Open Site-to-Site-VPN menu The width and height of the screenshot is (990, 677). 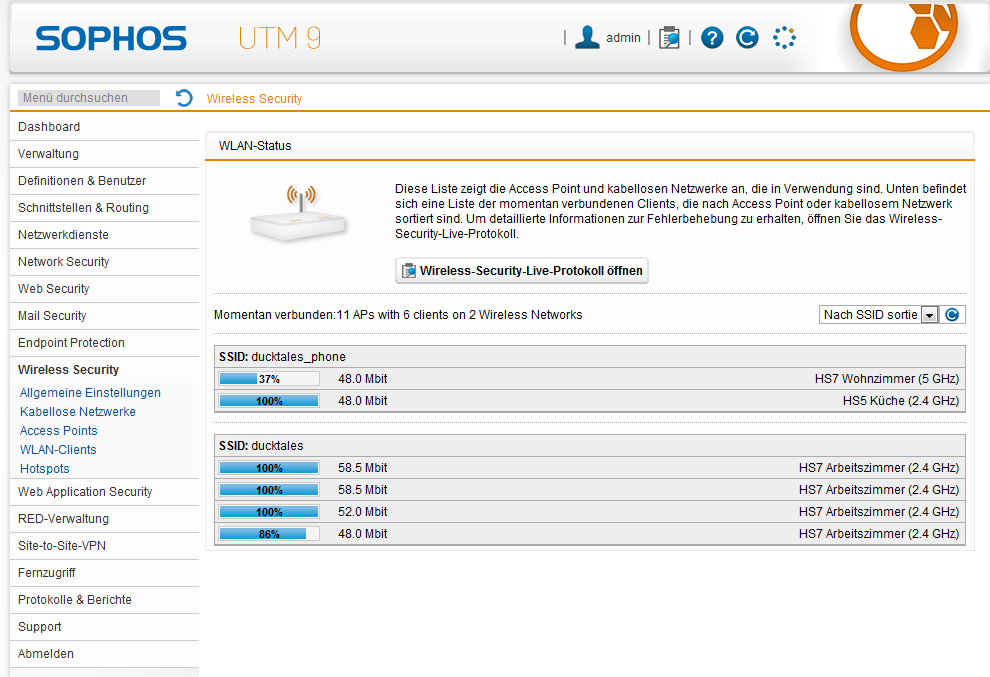pos(104,546)
